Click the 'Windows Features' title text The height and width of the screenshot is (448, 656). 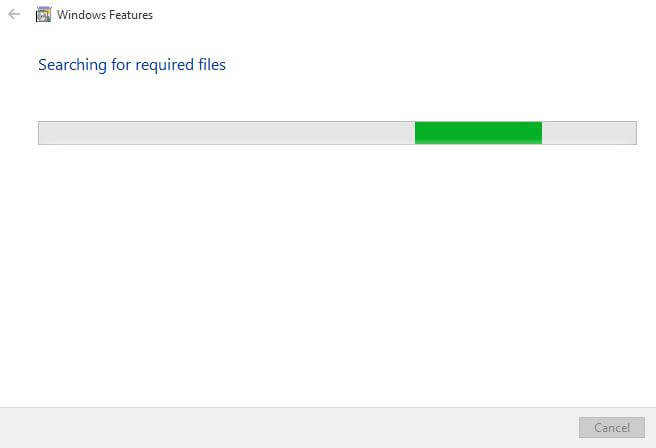click(x=105, y=15)
